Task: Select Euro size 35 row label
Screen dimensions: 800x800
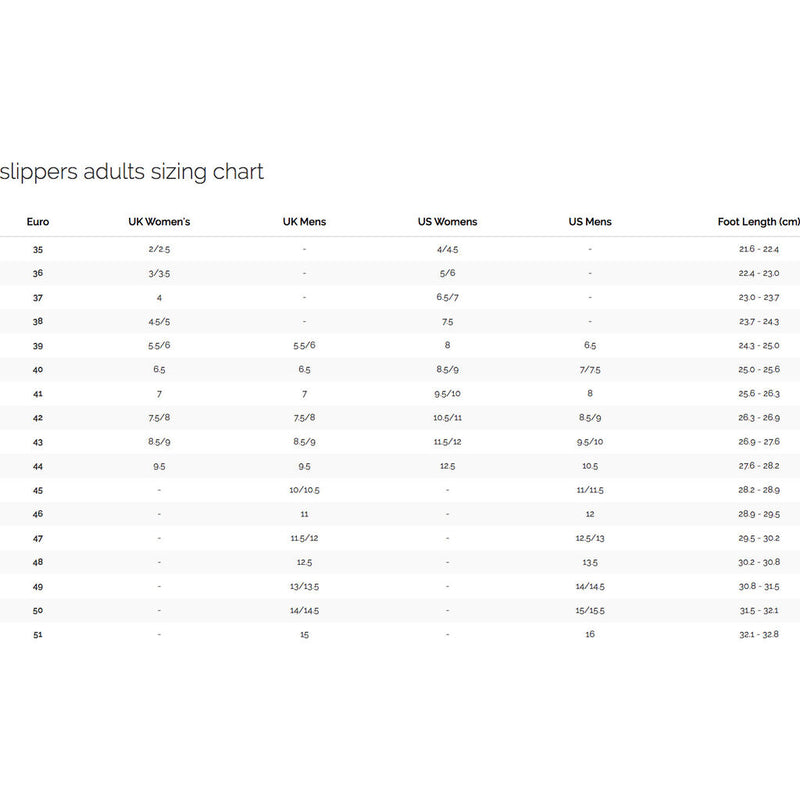Action: tap(38, 249)
